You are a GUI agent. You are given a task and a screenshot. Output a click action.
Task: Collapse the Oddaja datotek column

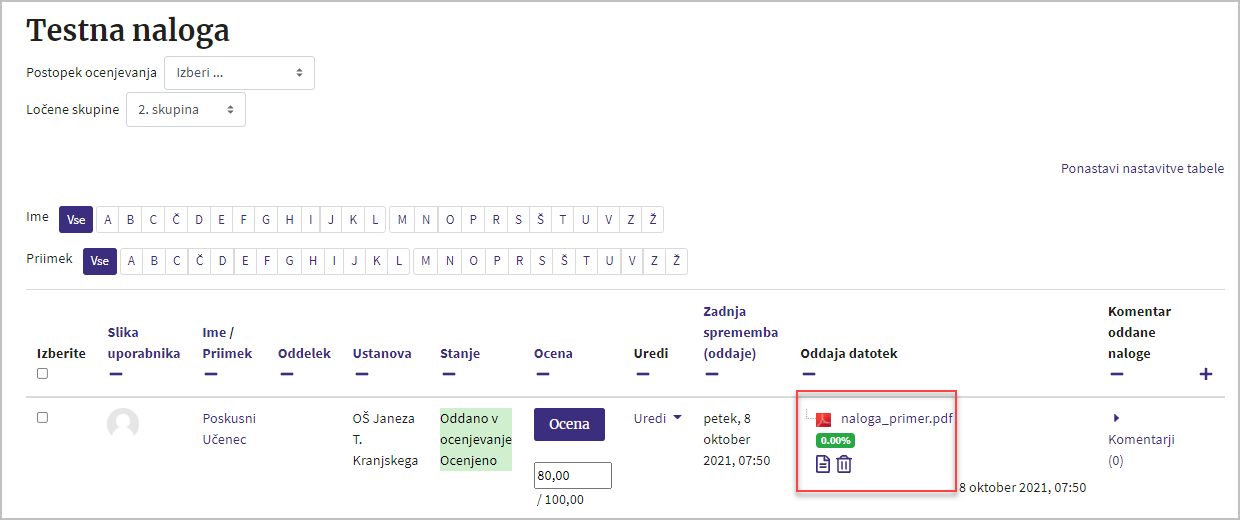[x=809, y=374]
